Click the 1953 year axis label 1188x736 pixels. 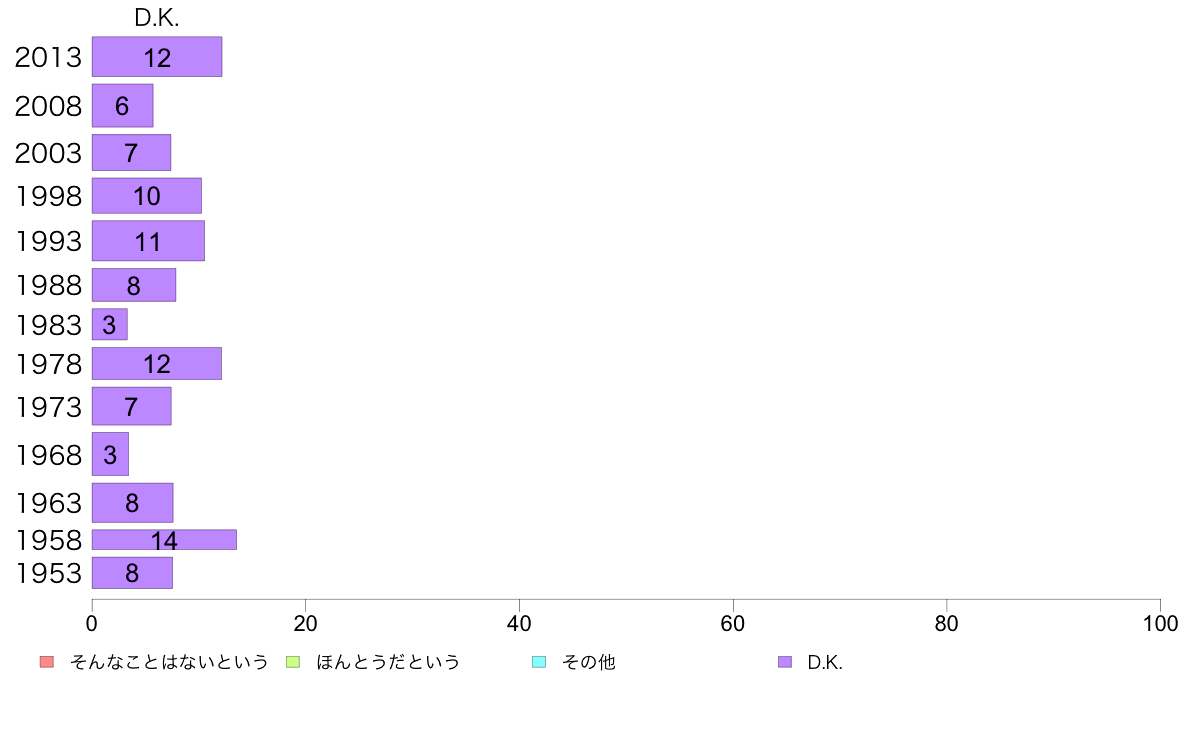pos(48,573)
